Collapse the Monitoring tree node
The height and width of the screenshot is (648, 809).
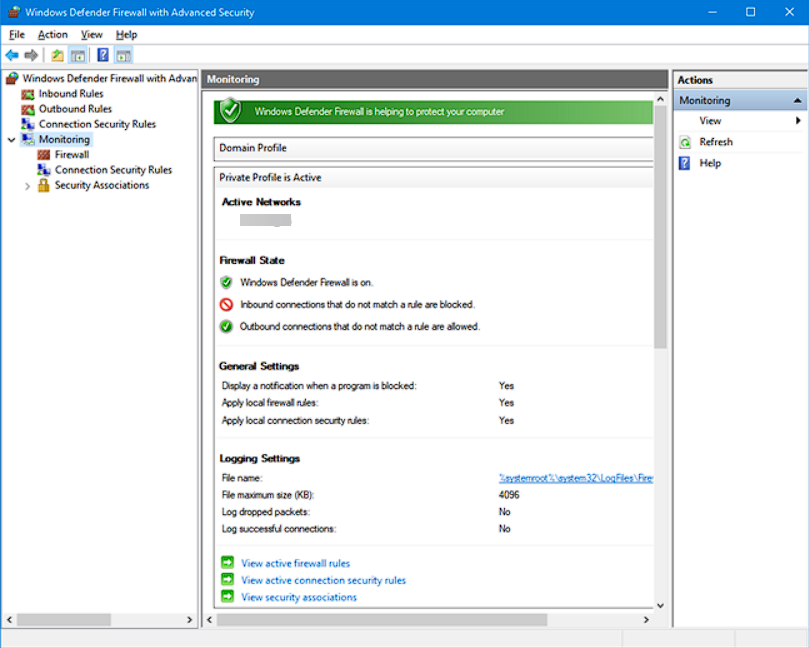coord(11,140)
